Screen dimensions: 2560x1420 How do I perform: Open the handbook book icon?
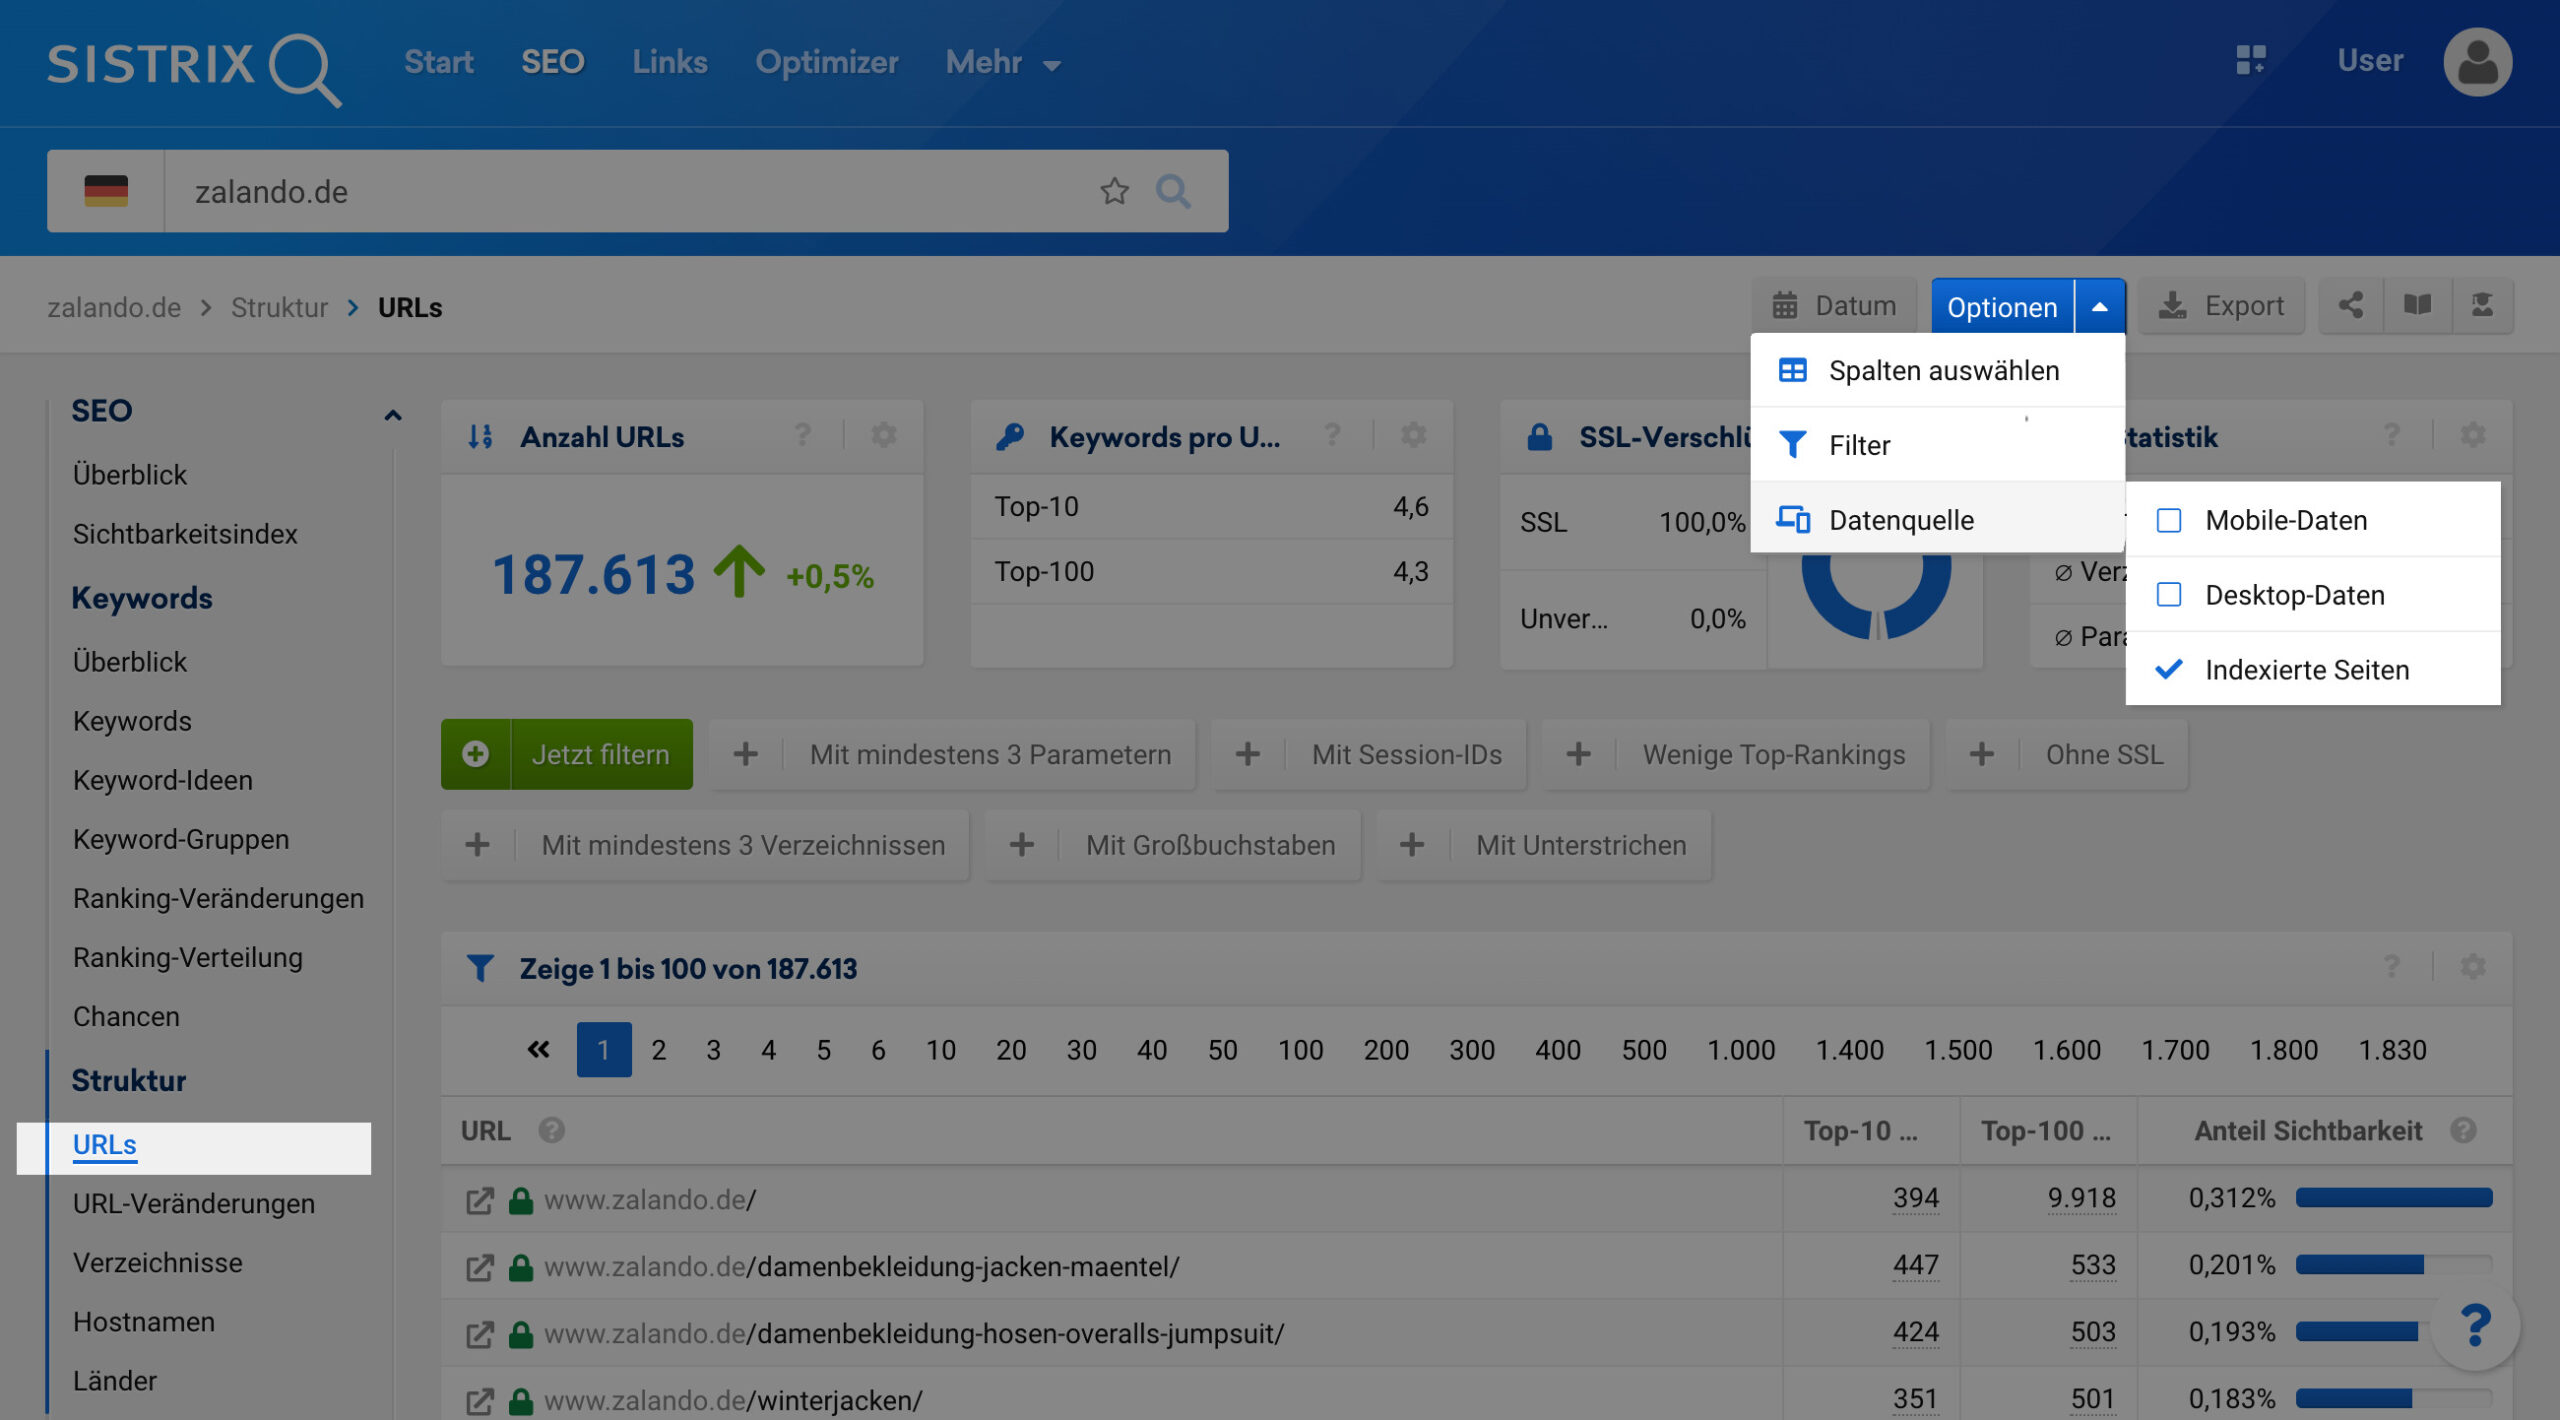(2417, 305)
